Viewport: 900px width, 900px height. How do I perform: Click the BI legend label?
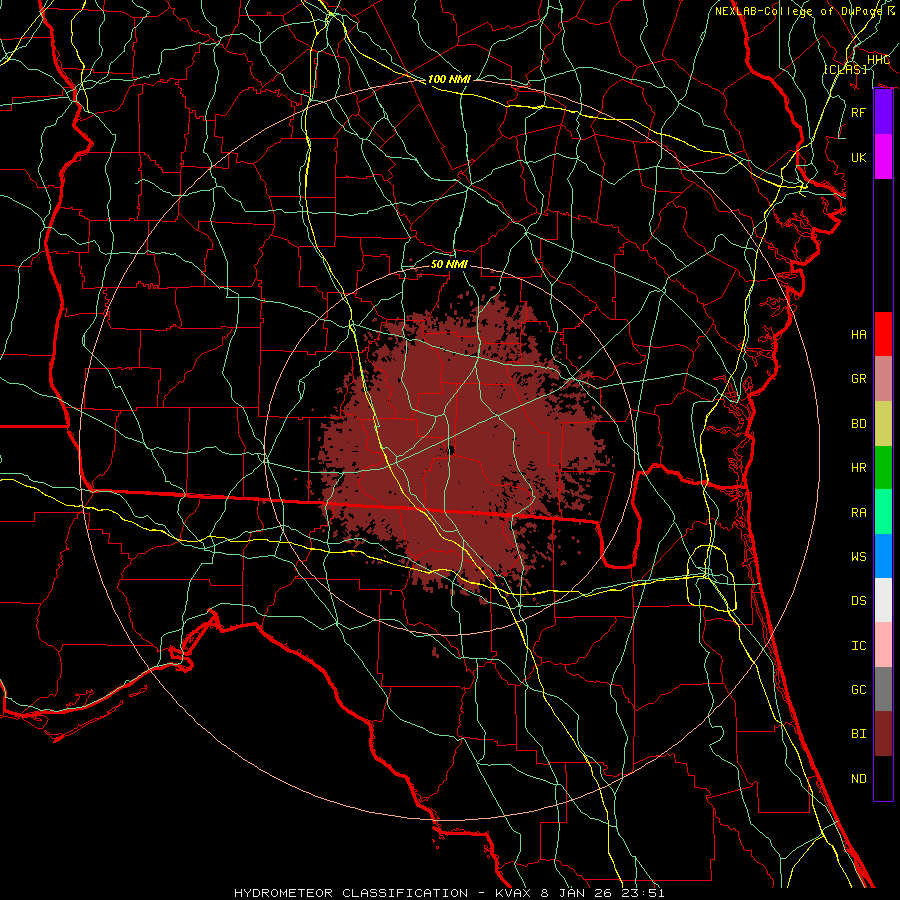[859, 734]
